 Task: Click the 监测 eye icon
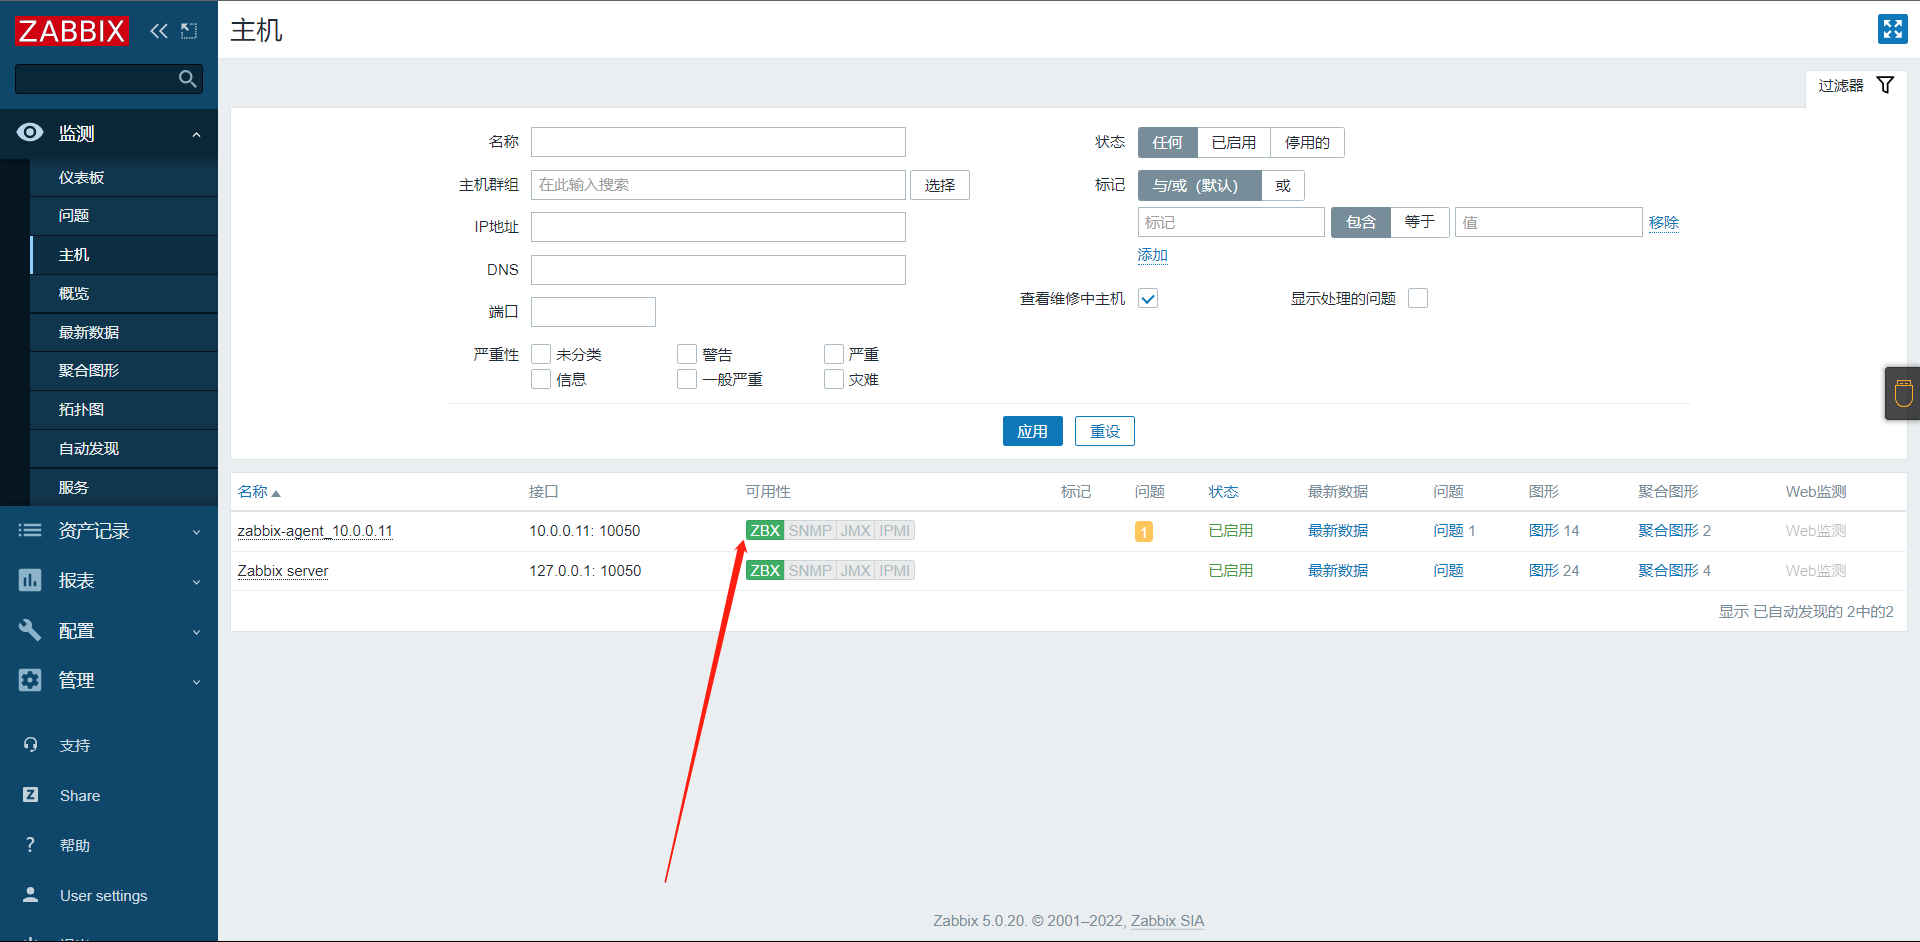[30, 133]
